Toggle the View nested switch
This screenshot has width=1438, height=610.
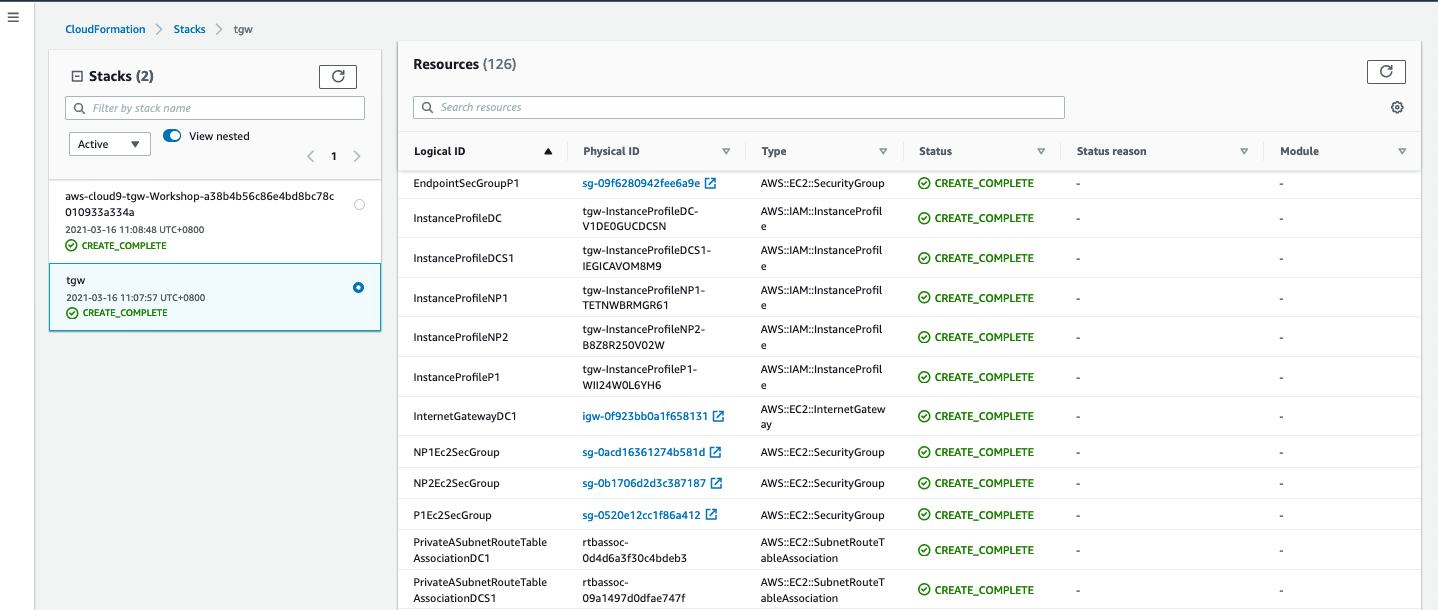(172, 136)
